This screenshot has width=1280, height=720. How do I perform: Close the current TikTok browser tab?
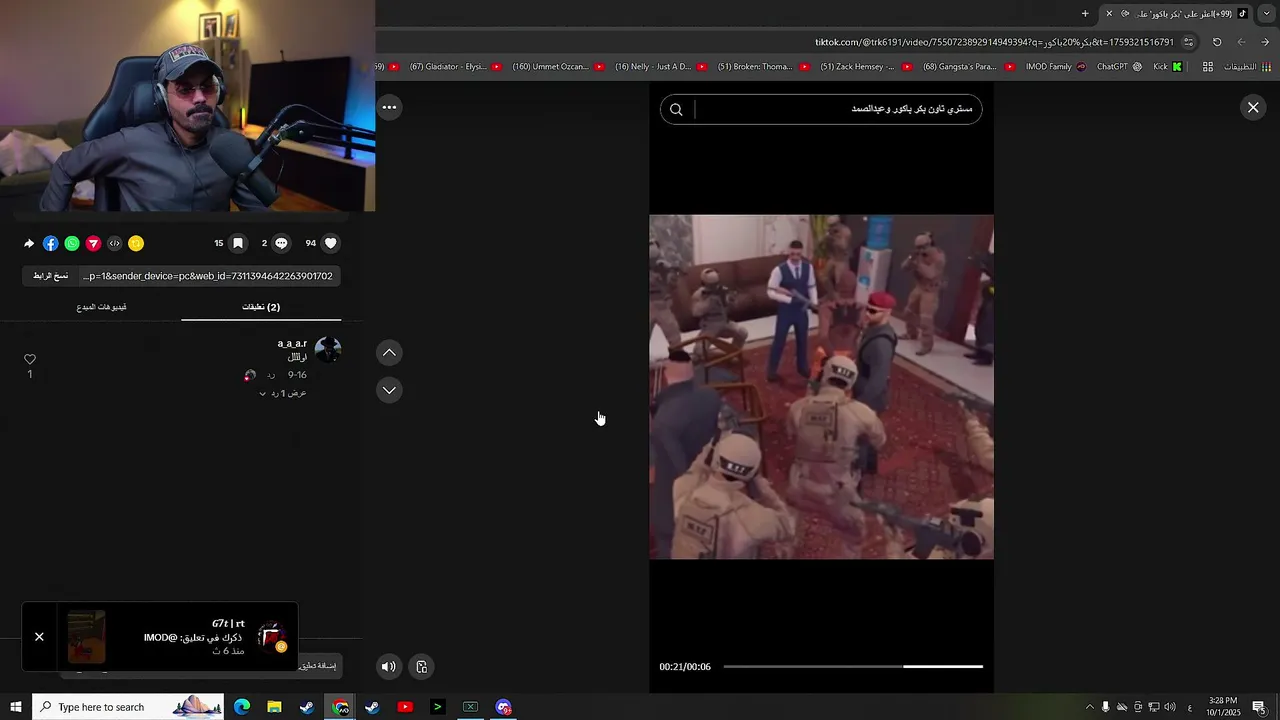tap(1108, 13)
